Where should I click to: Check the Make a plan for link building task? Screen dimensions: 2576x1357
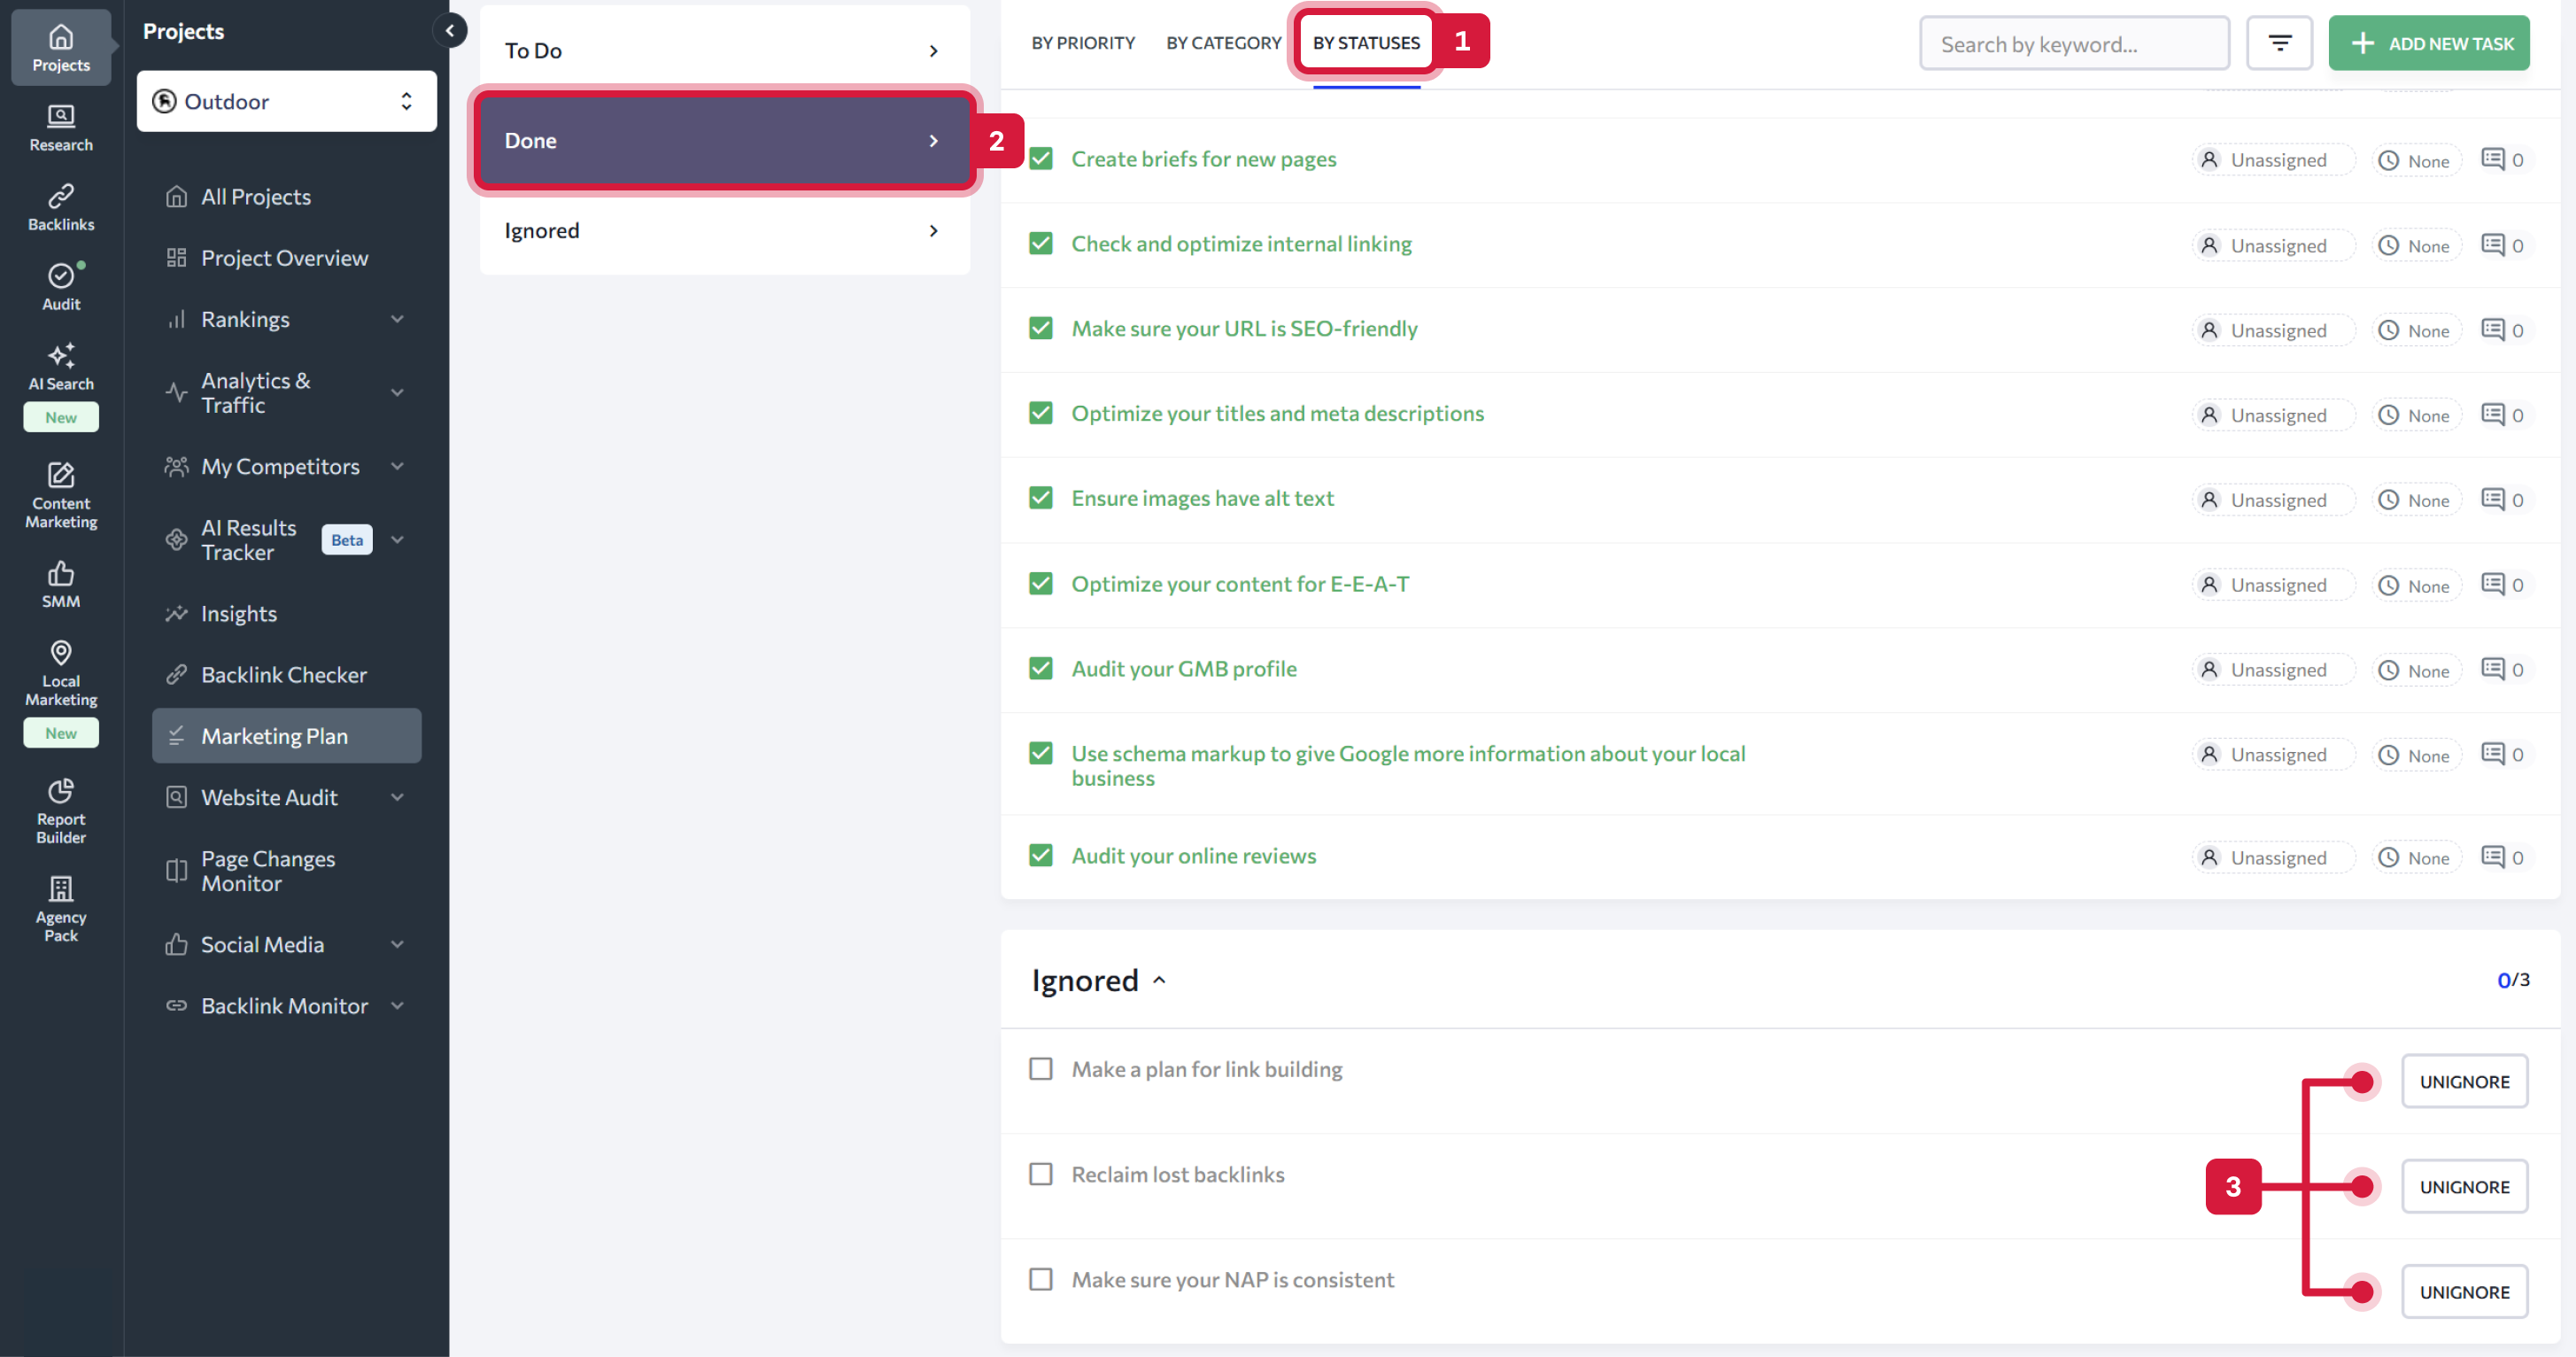pyautogui.click(x=1040, y=1068)
